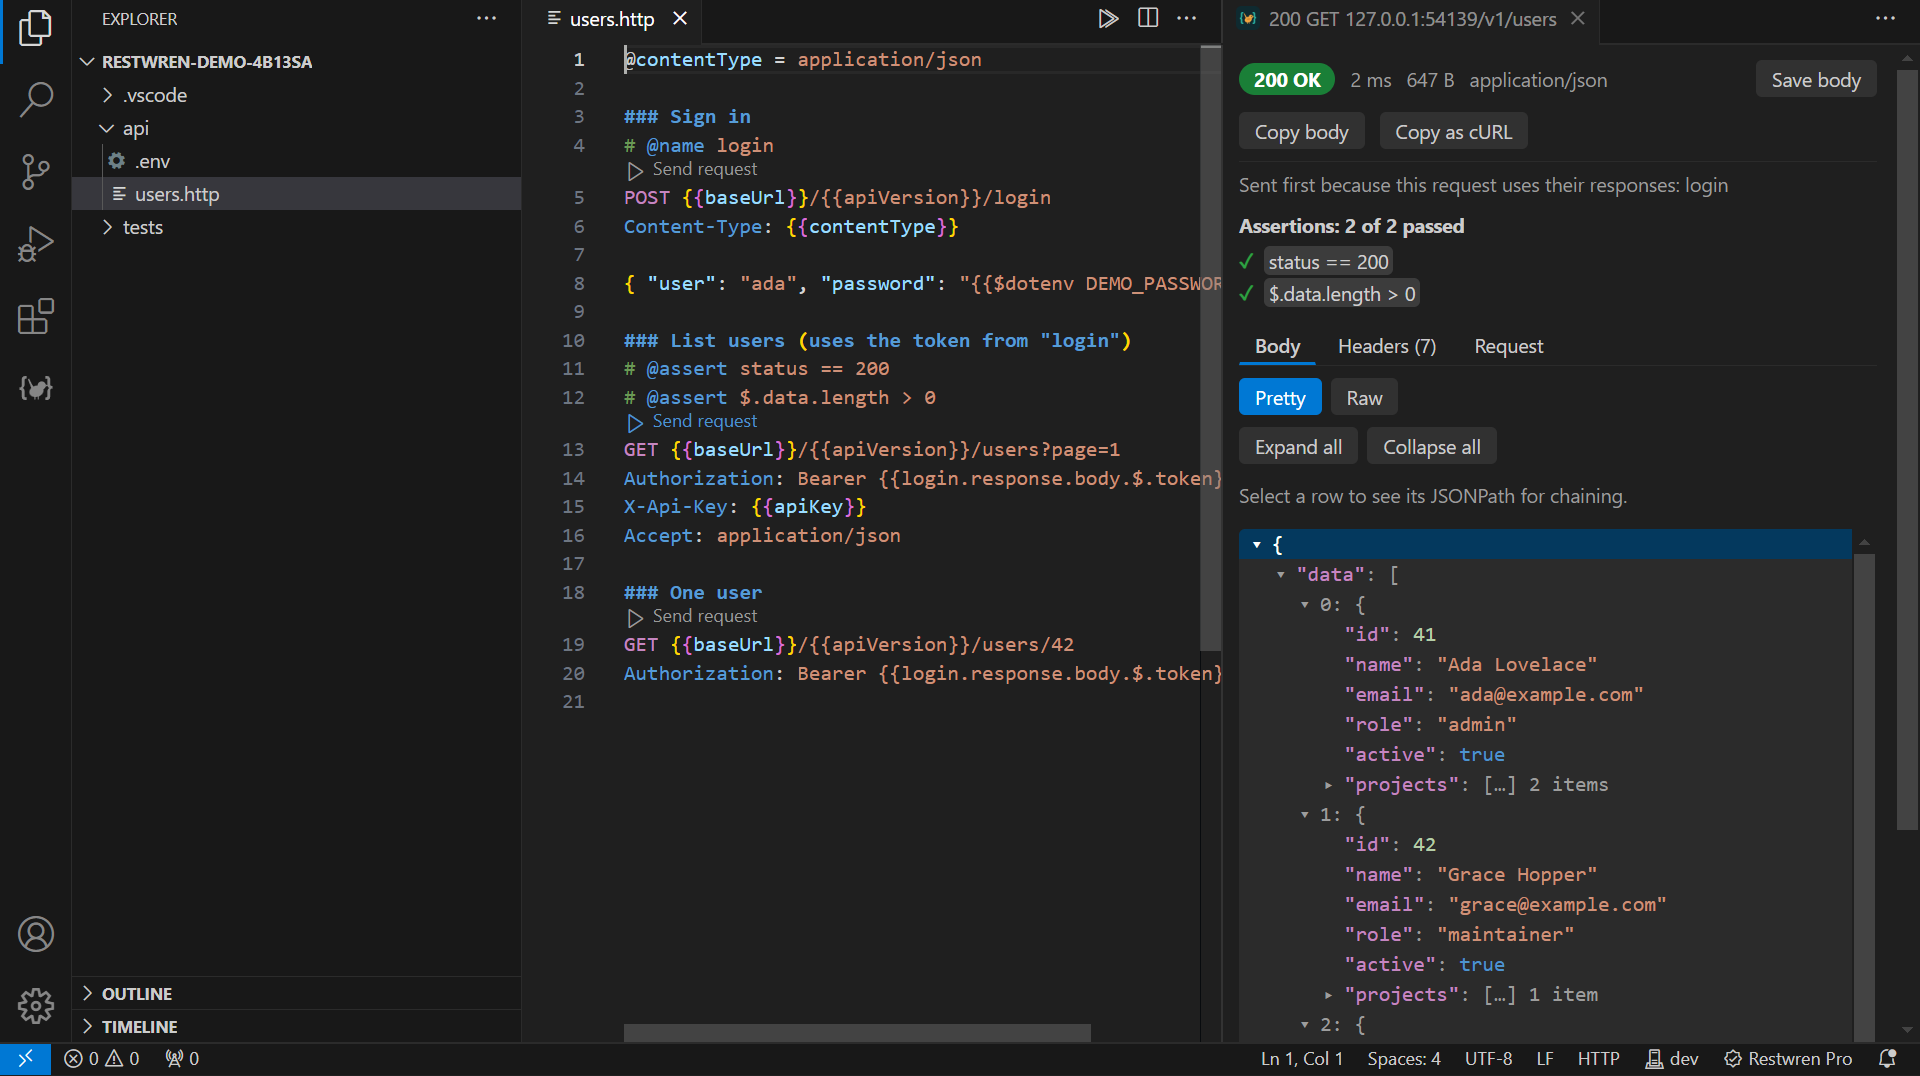Close the 200 GET response tab
This screenshot has height=1076, width=1920.
(1578, 19)
